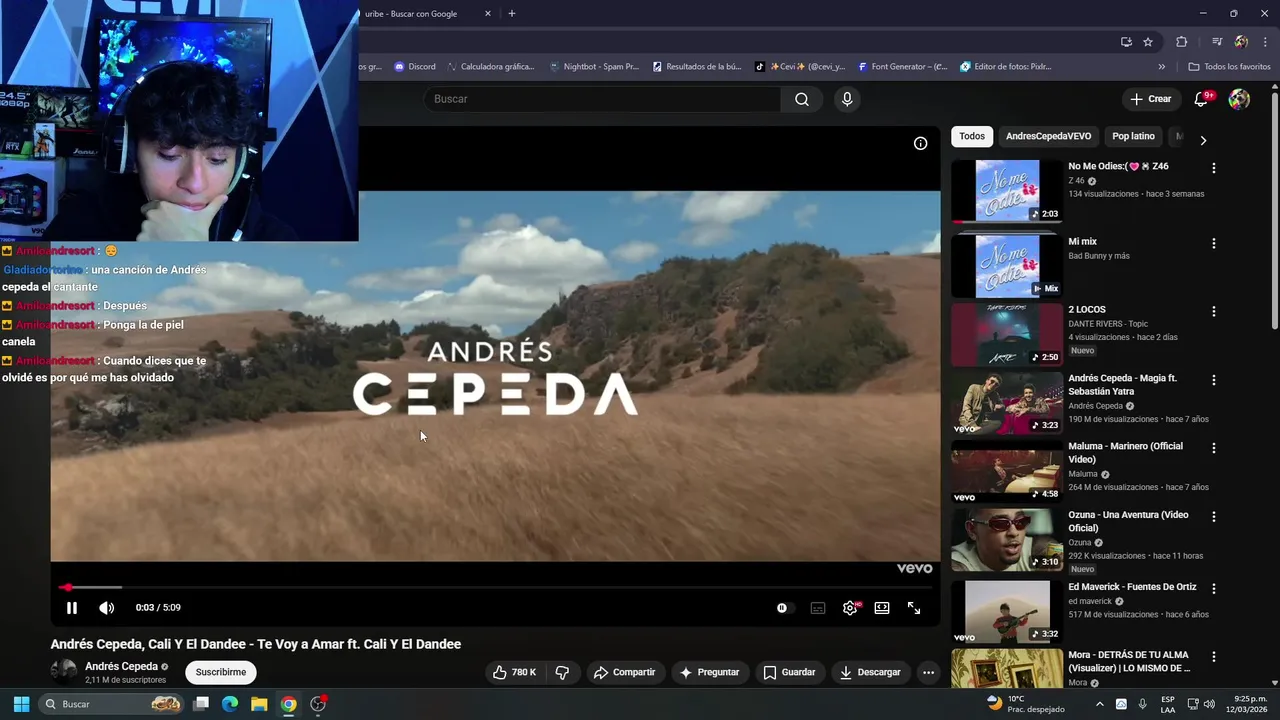Click into the YouTube Buscar search field
1280x720 pixels.
coord(602,99)
